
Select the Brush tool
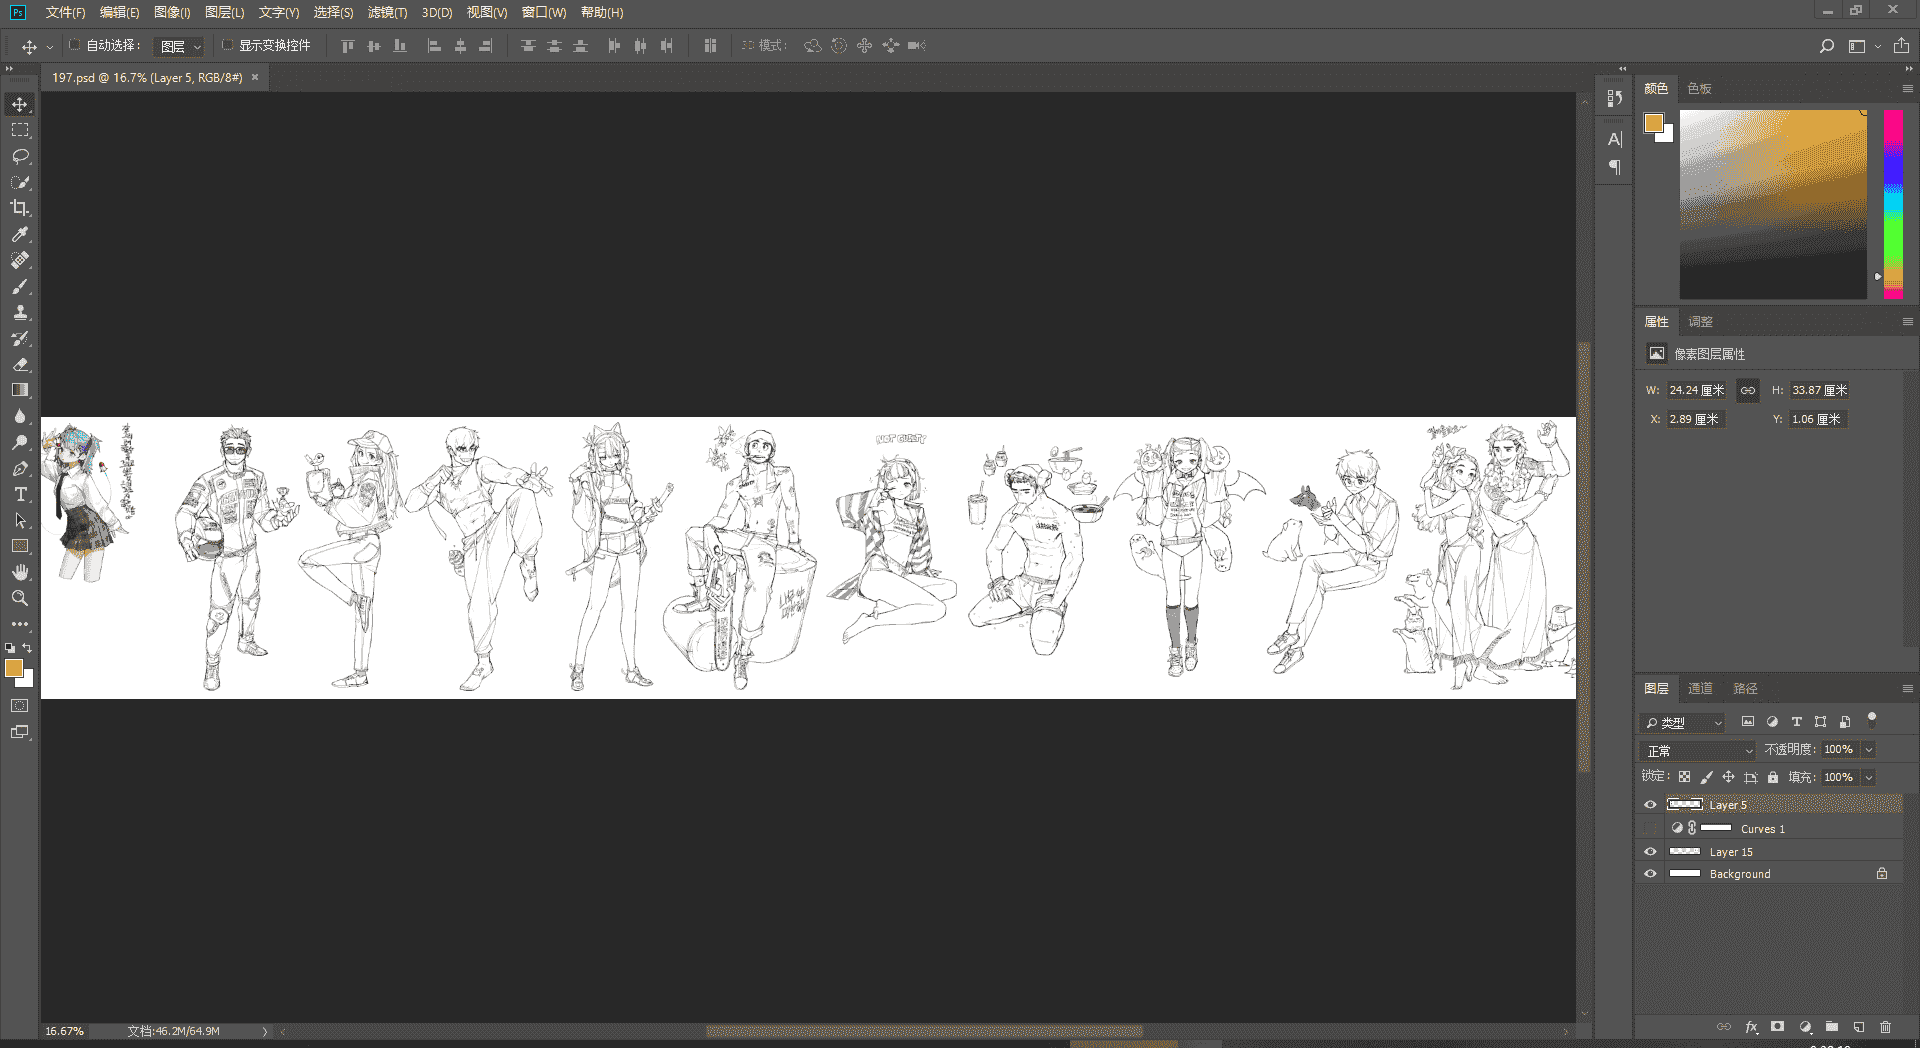[20, 286]
